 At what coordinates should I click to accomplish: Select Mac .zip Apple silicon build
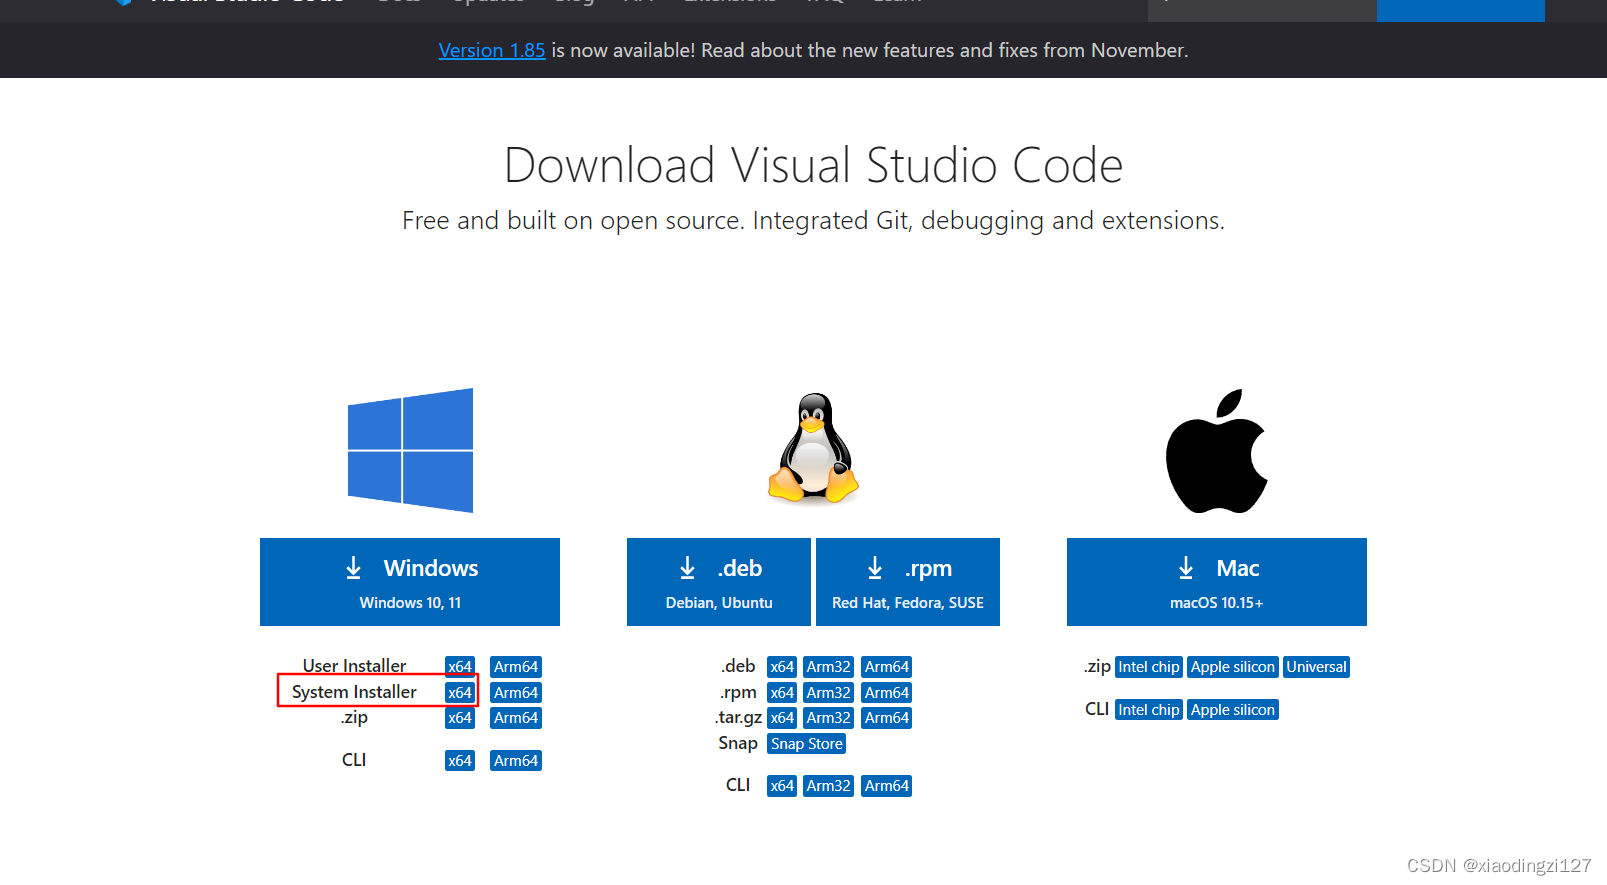[x=1233, y=667]
